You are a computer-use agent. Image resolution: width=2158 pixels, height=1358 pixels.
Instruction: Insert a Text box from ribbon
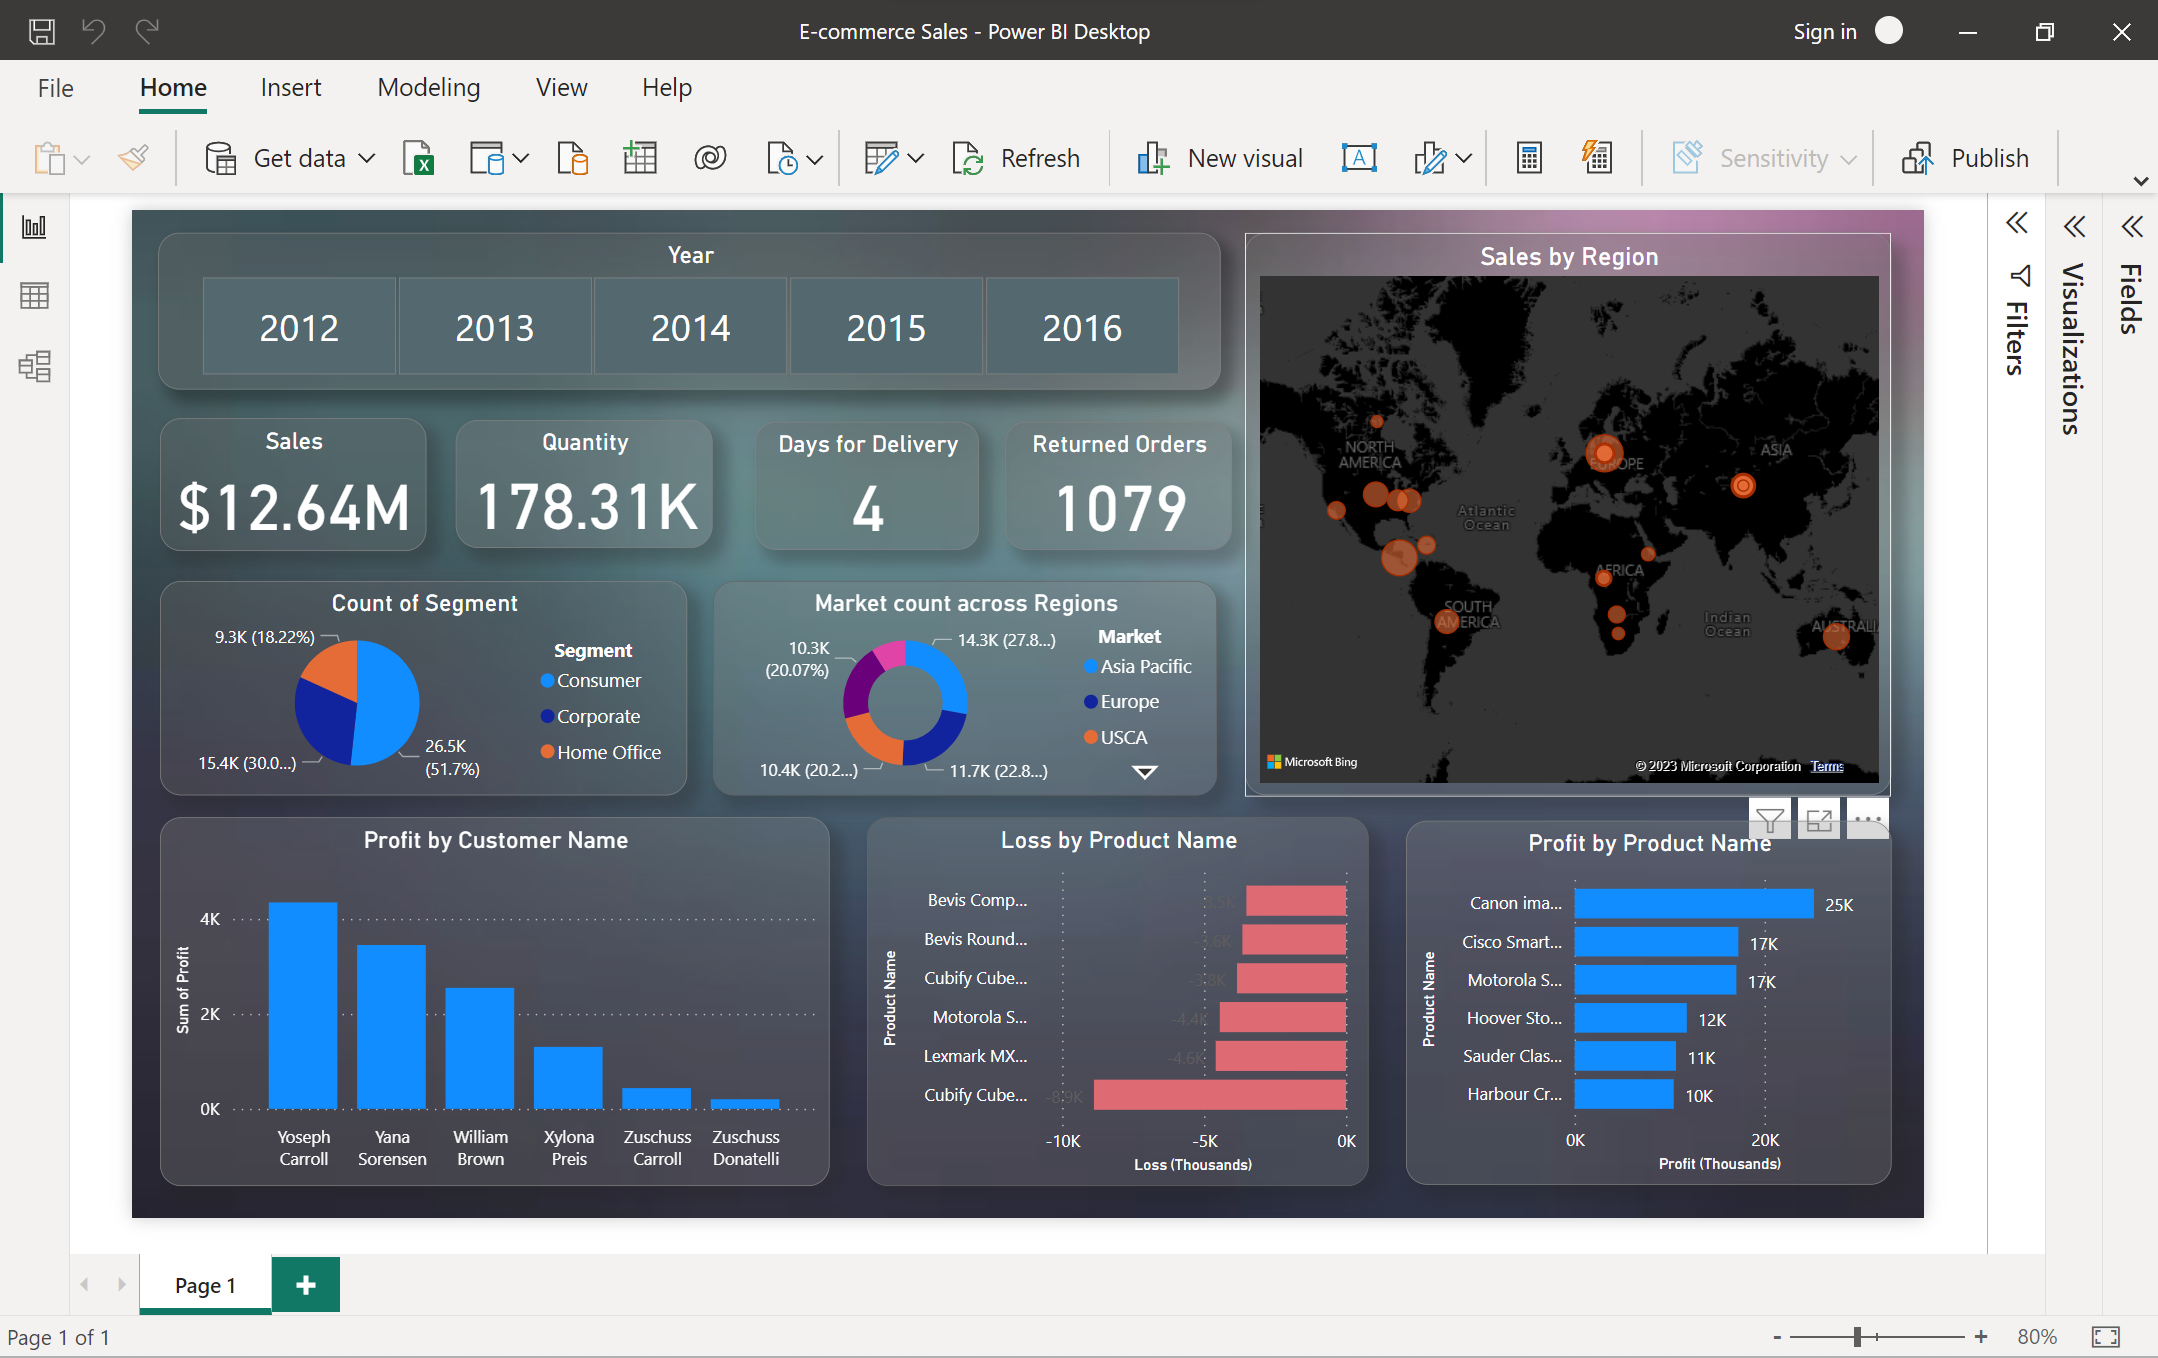(1359, 158)
